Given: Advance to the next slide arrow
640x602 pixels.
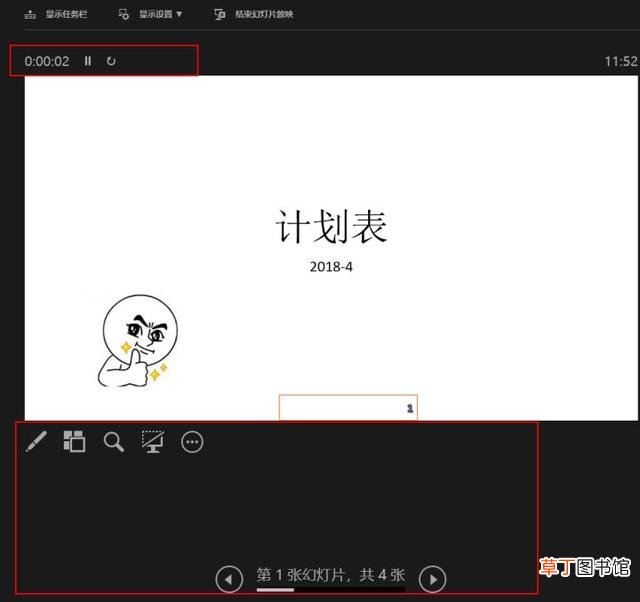Looking at the screenshot, I should pyautogui.click(x=433, y=579).
